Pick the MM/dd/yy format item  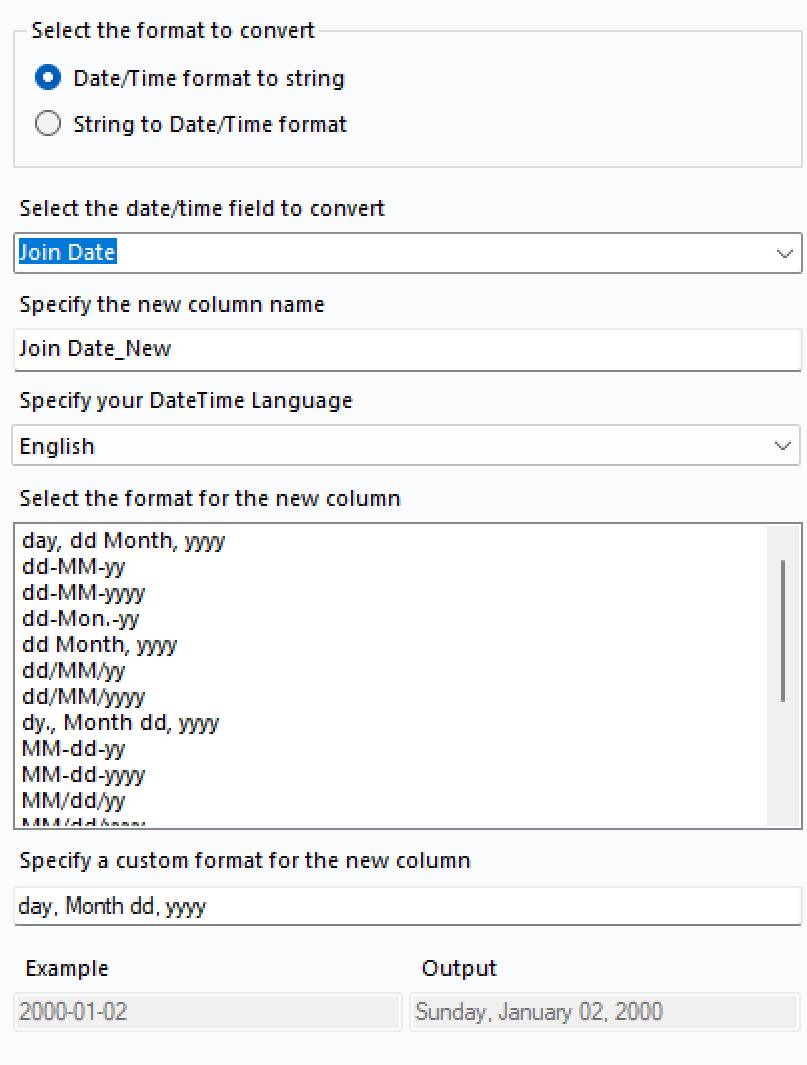coord(73,801)
